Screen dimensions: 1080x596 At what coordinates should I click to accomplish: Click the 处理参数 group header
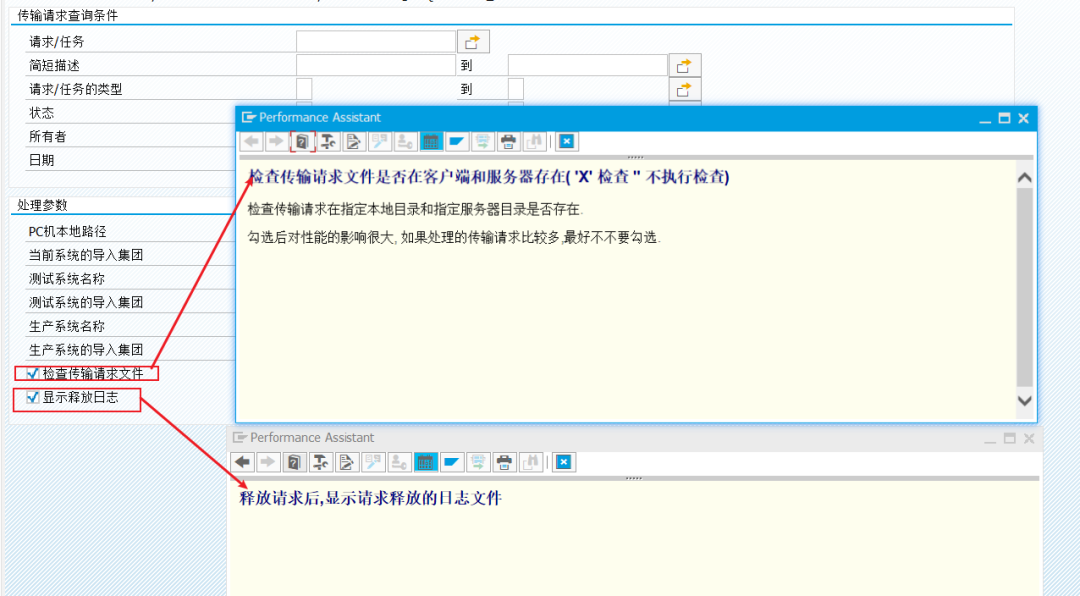tap(42, 205)
